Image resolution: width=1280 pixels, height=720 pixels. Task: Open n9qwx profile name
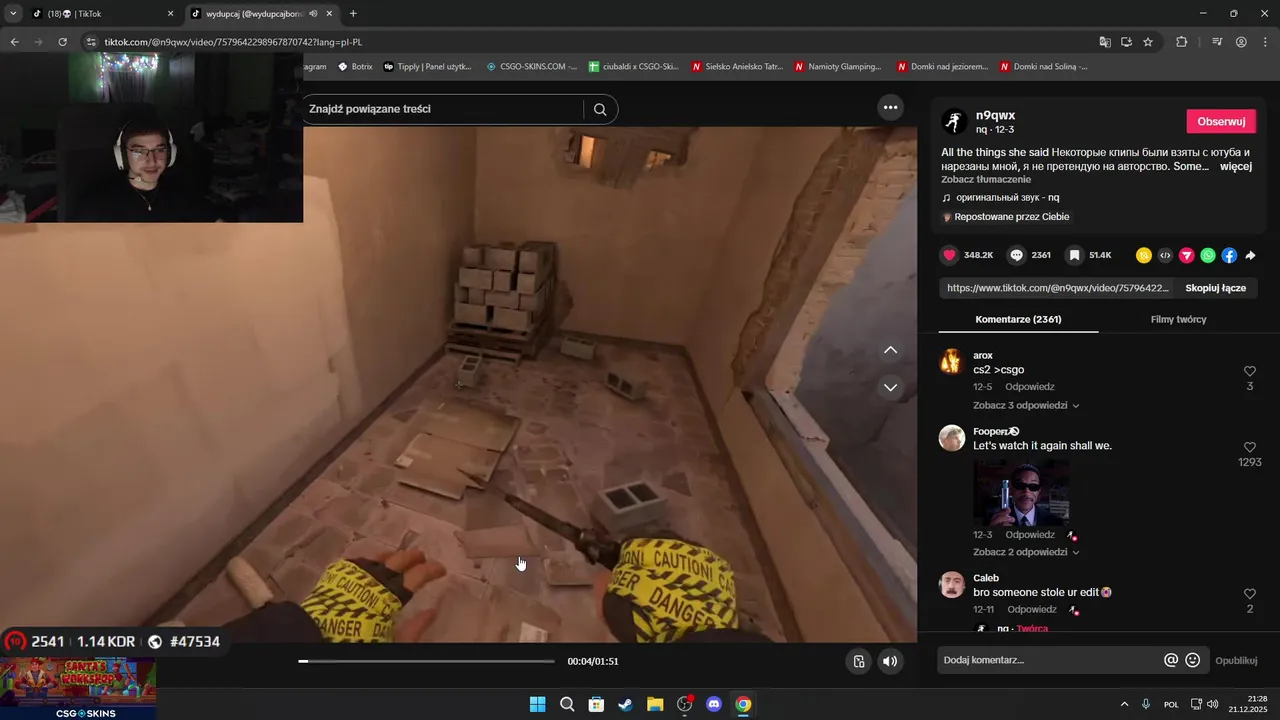995,115
